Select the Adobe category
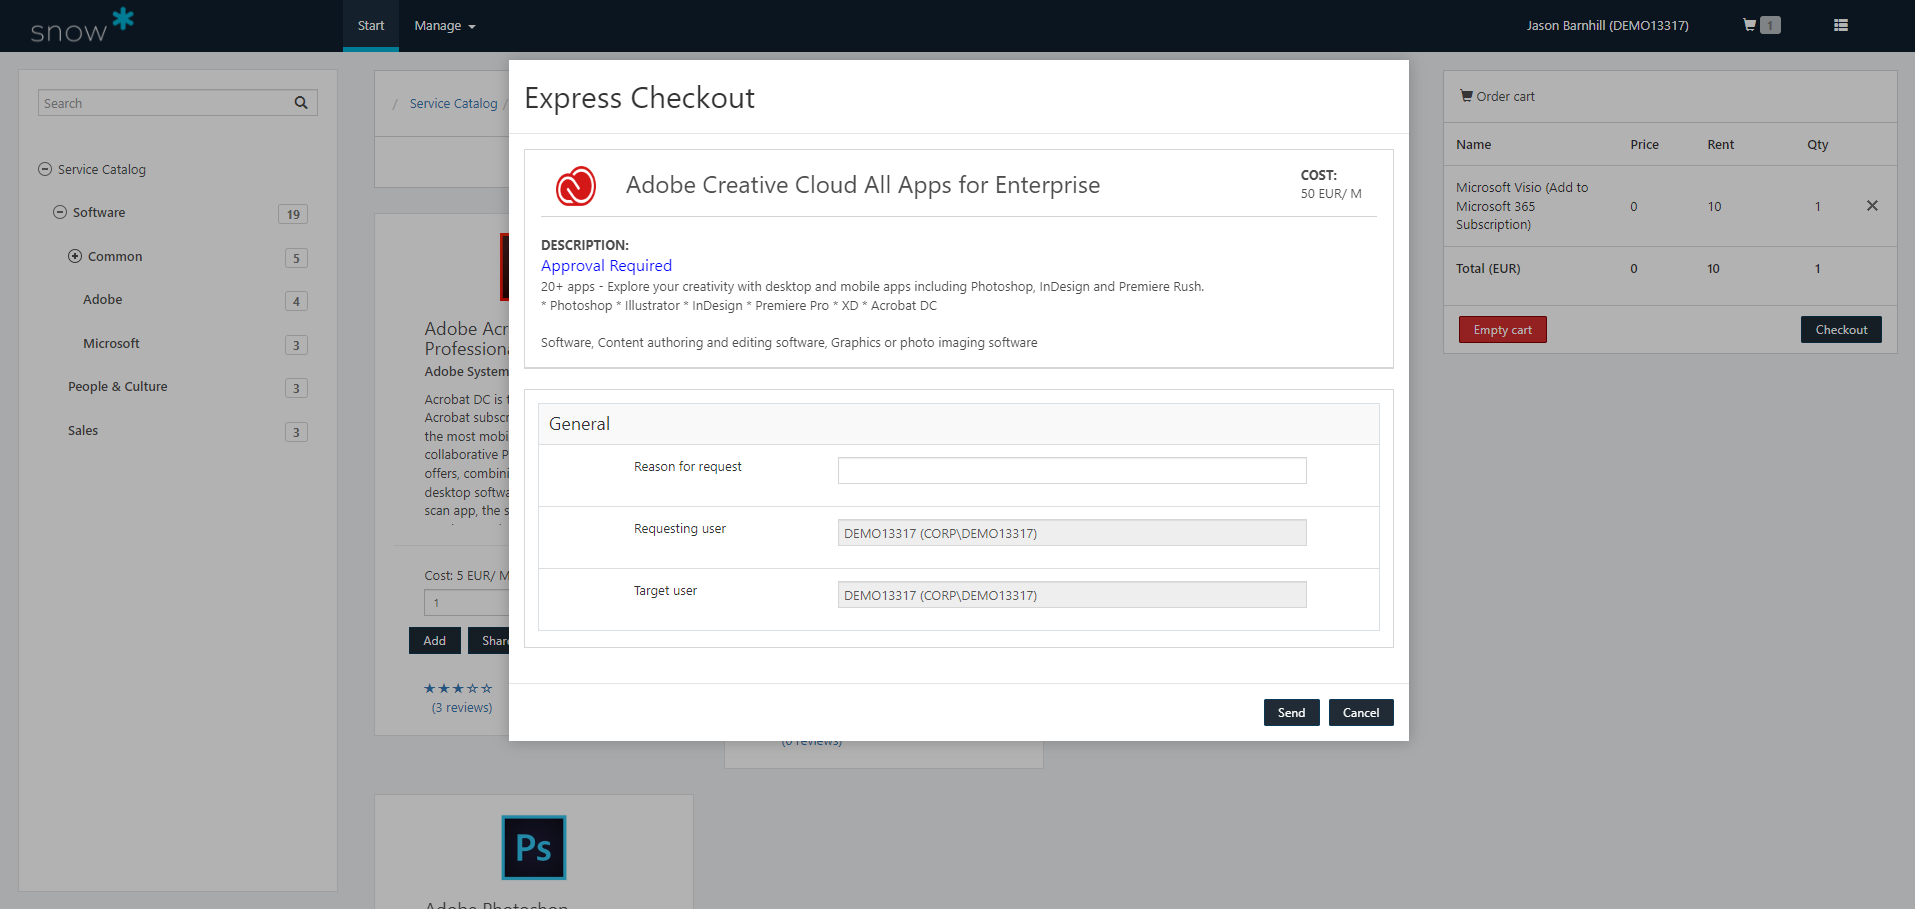 103,299
